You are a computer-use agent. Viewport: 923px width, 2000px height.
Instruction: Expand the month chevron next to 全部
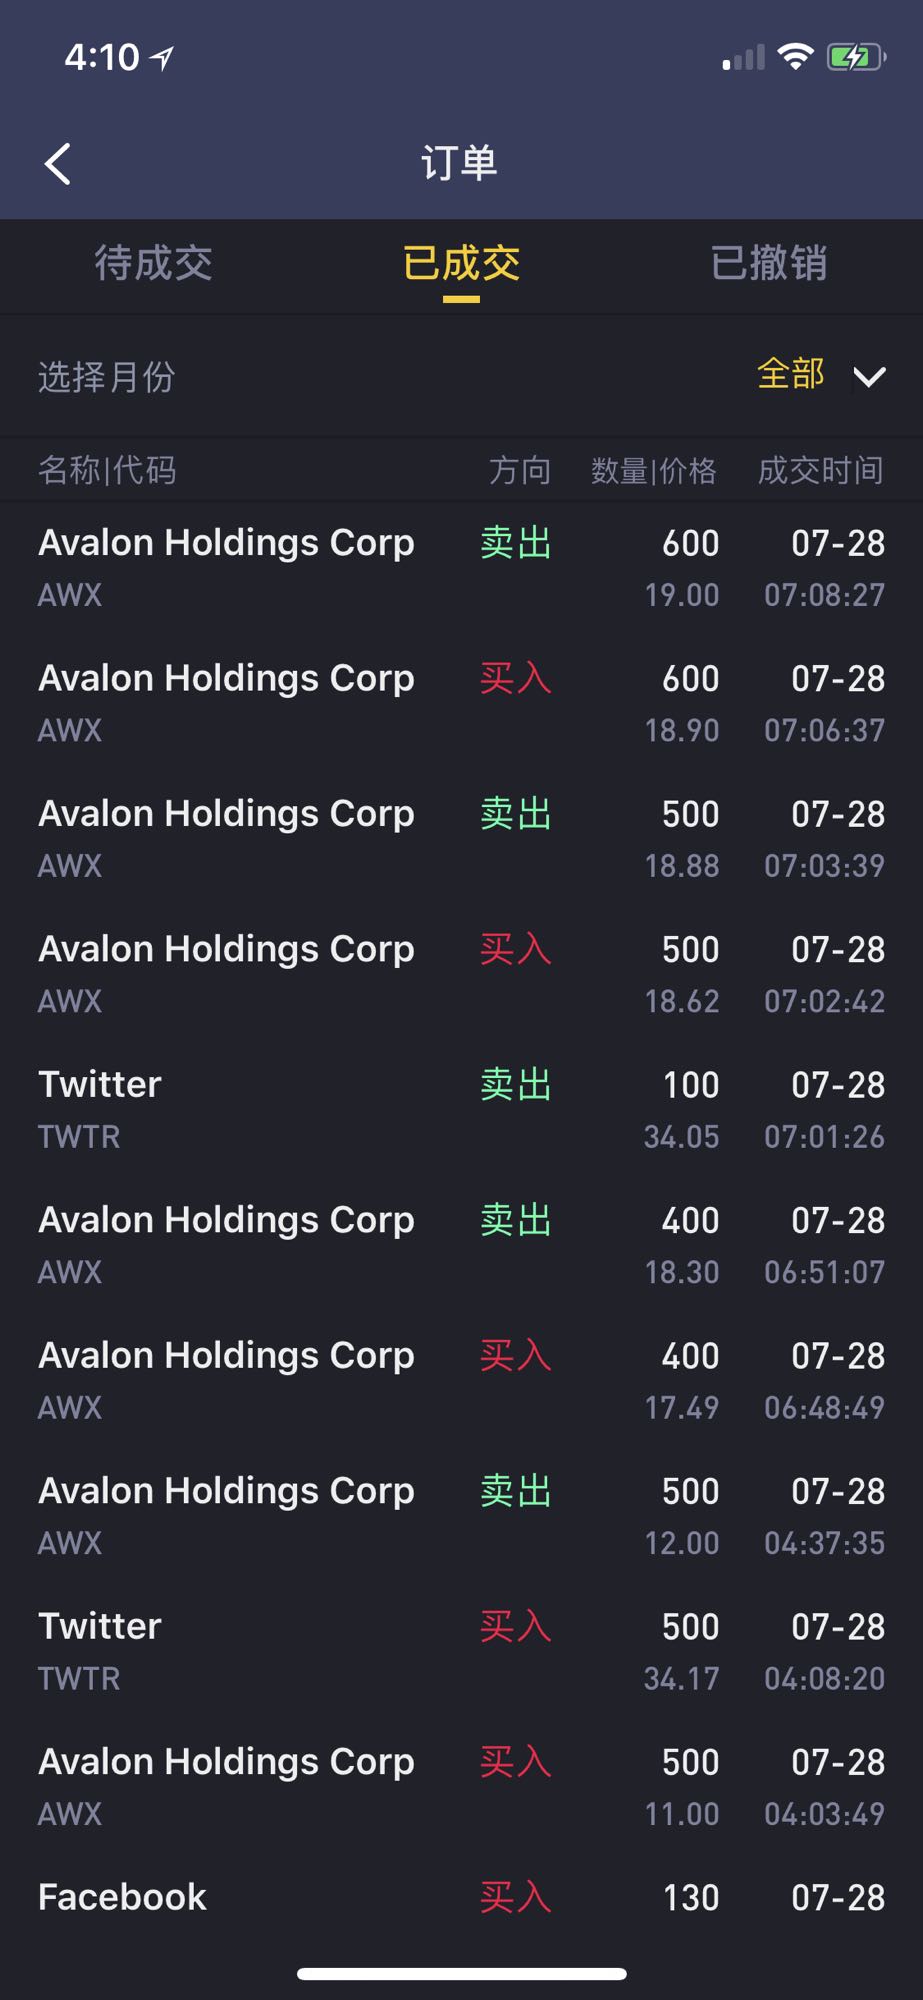click(x=869, y=377)
